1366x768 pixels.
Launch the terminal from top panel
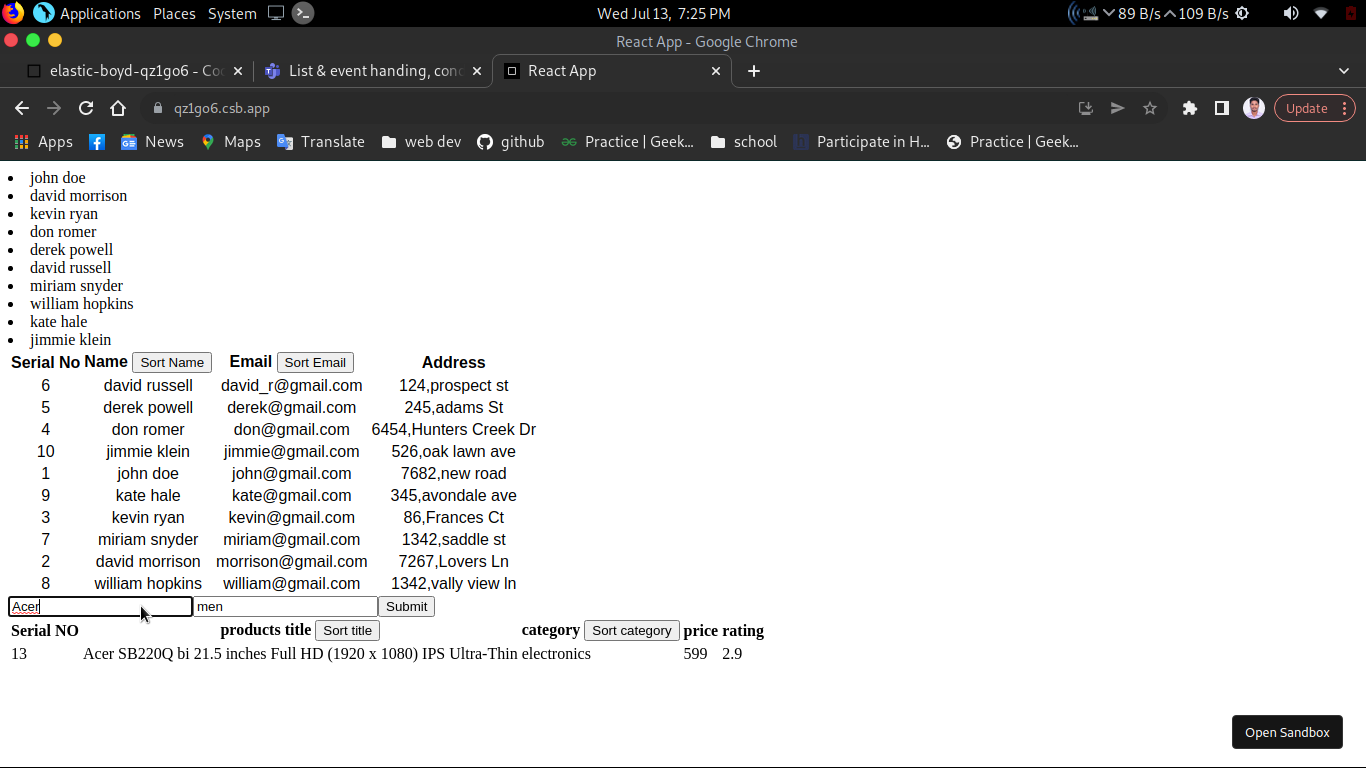[303, 13]
